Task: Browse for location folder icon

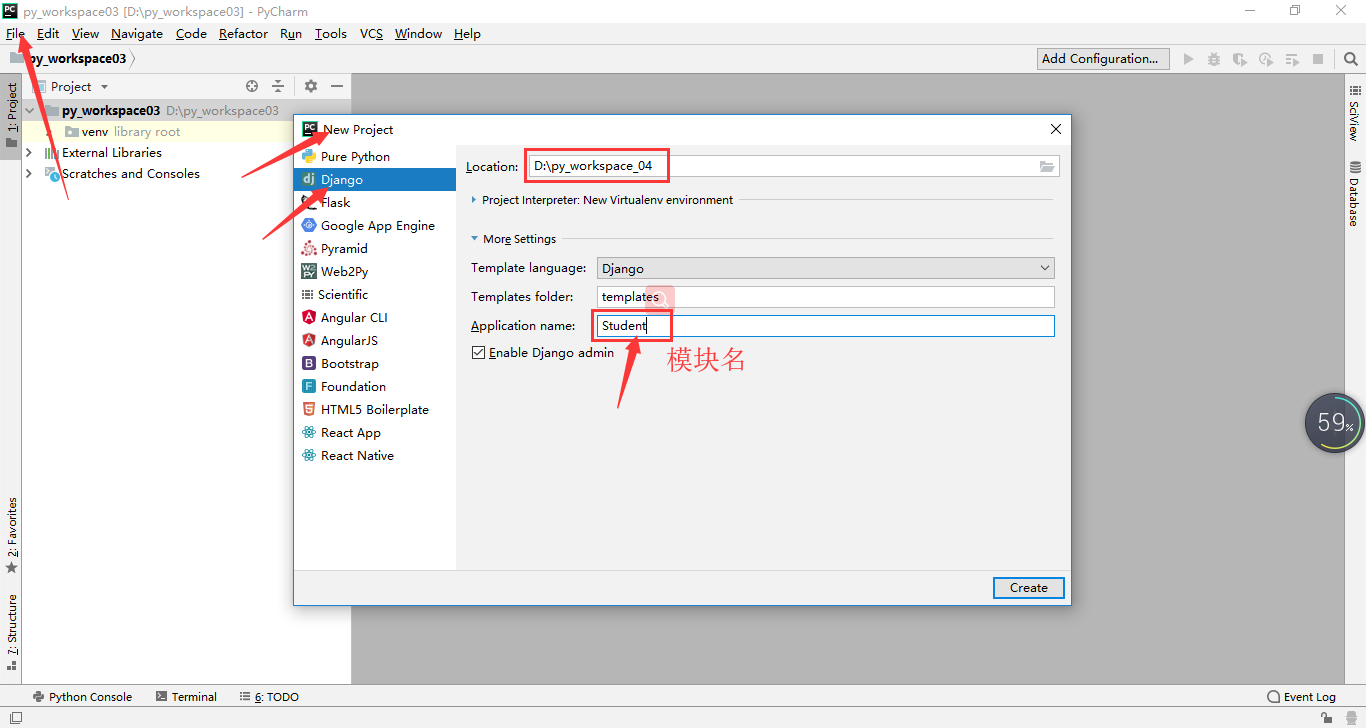Action: click(1047, 167)
